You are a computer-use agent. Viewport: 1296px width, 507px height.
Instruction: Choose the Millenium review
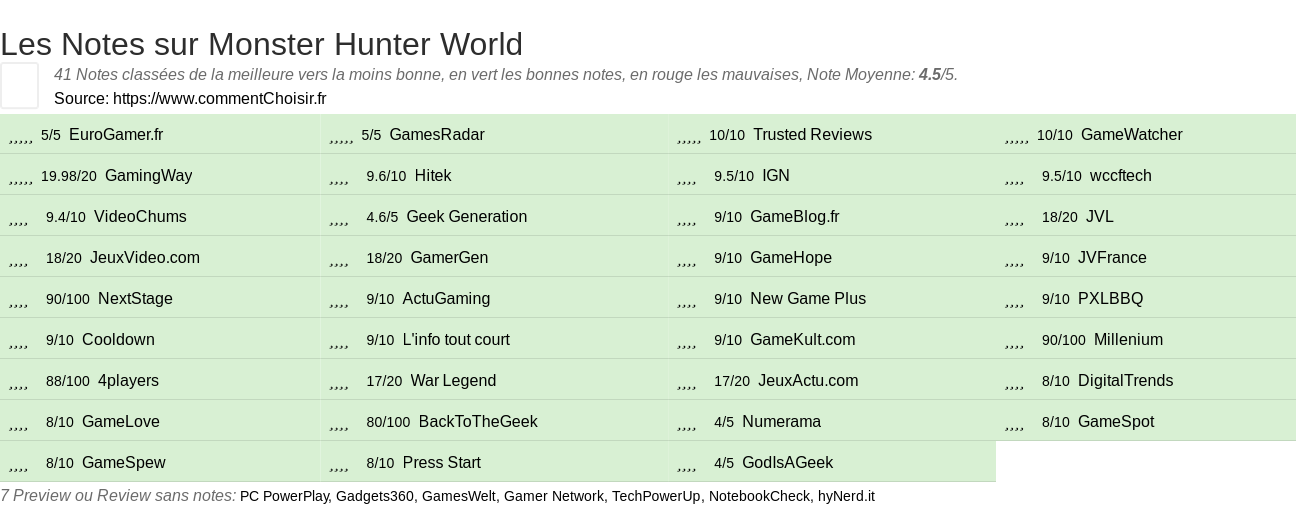point(1128,340)
